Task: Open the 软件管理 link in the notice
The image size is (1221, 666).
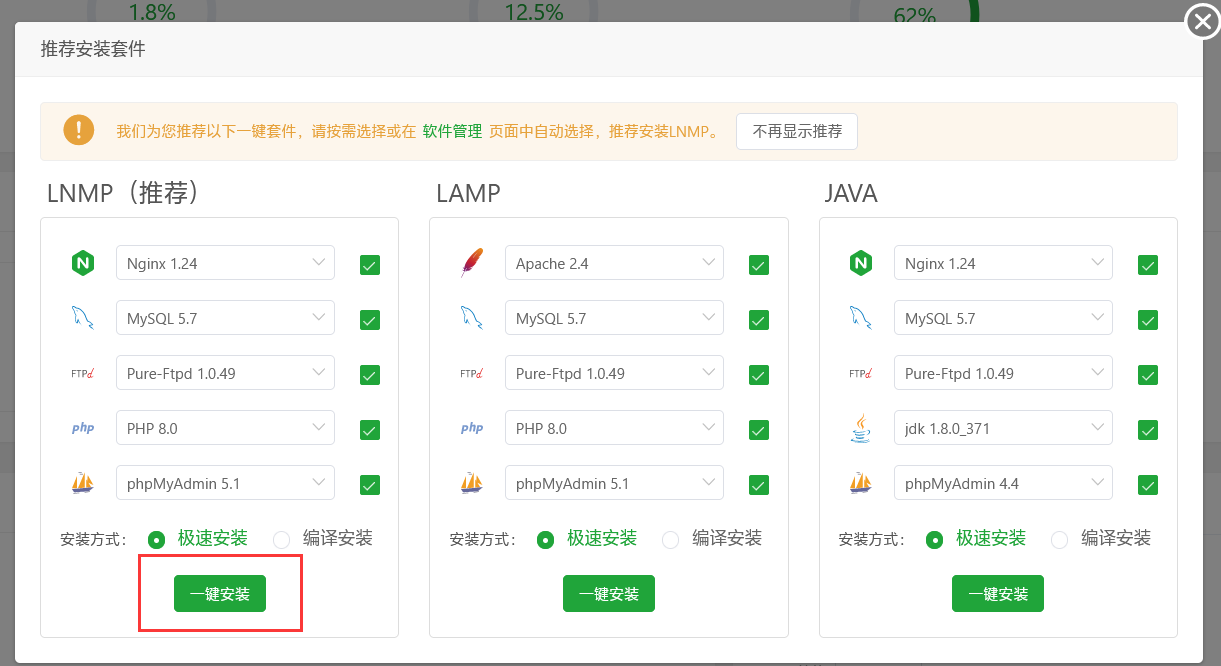Action: tap(452, 131)
